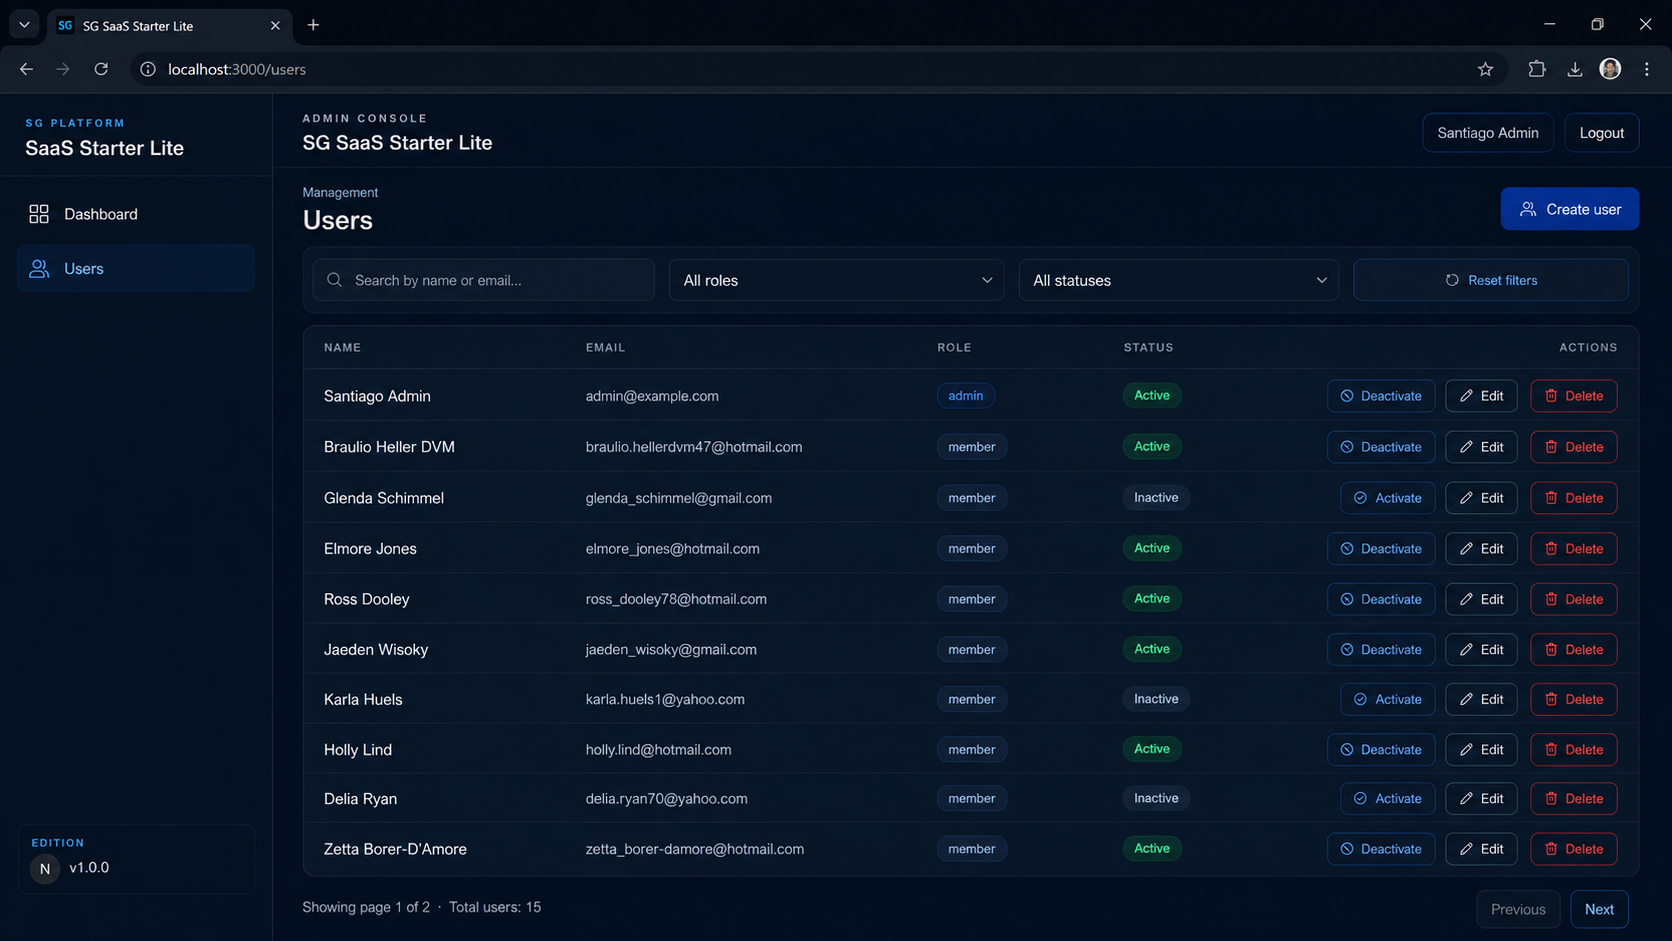Open the browser tab search chevron
Image resolution: width=1672 pixels, height=941 pixels.
24,25
